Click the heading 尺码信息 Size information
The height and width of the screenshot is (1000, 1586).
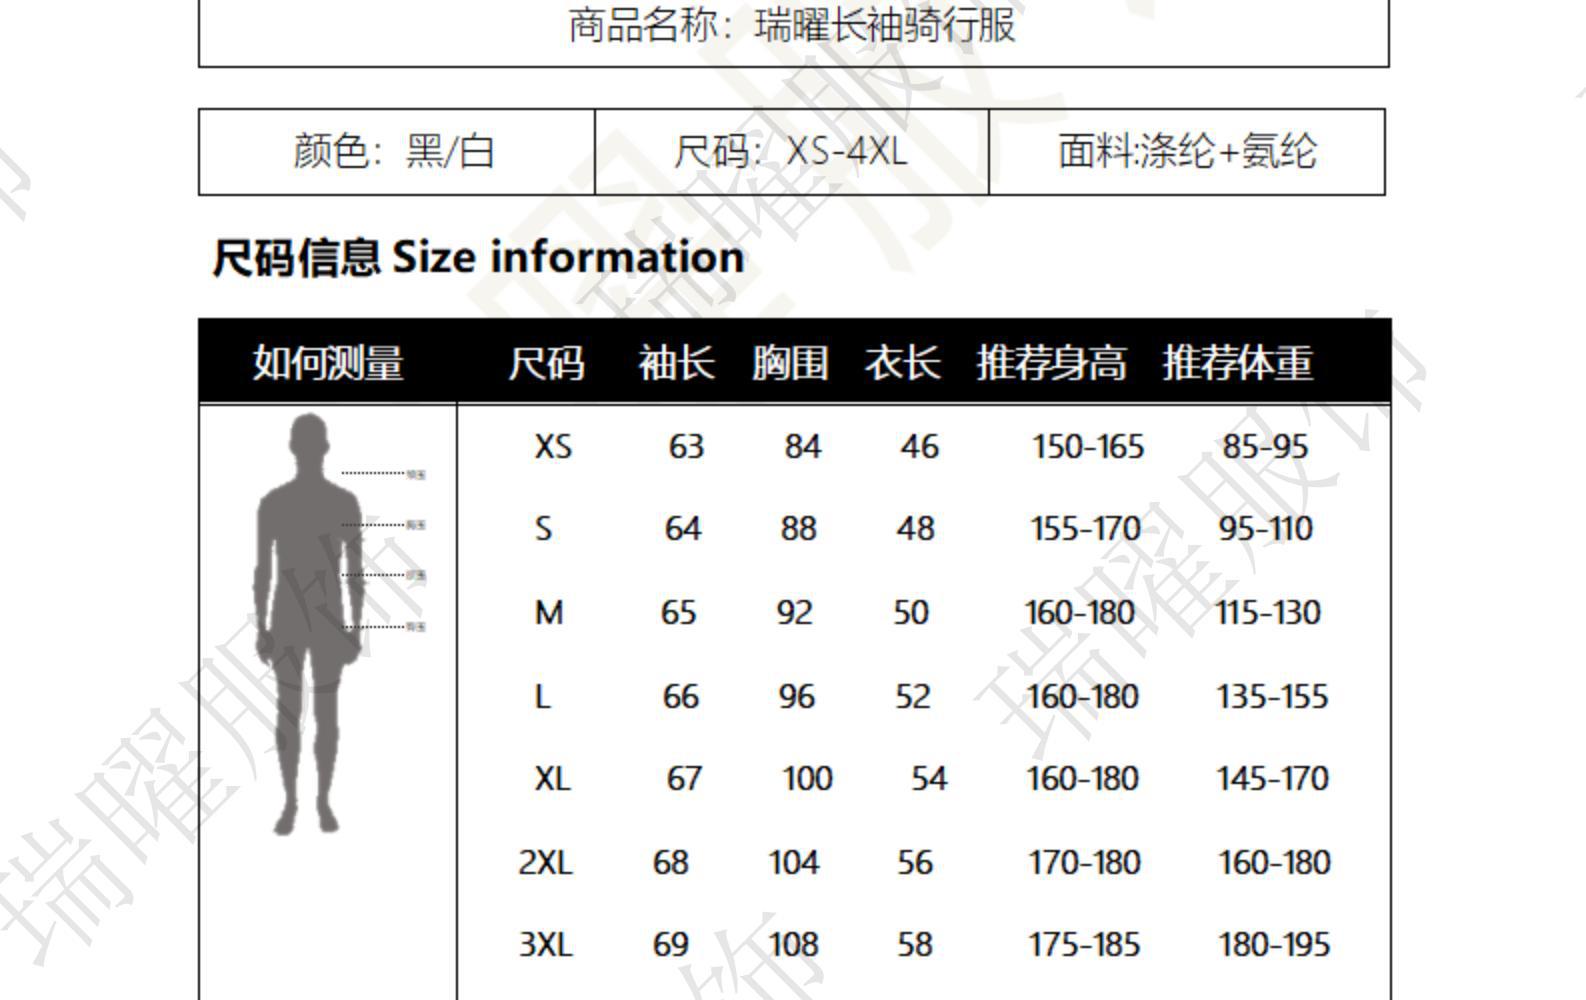pos(478,257)
